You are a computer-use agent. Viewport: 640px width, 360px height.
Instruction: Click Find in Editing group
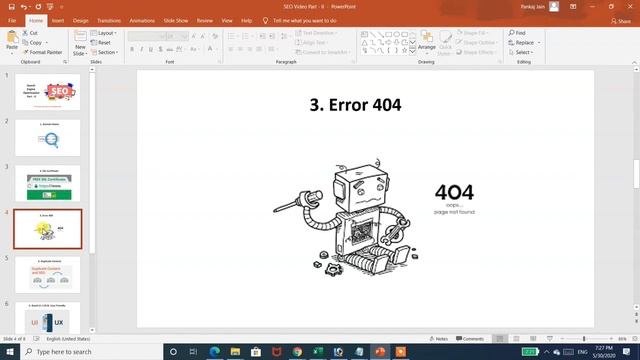pyautogui.click(x=517, y=33)
